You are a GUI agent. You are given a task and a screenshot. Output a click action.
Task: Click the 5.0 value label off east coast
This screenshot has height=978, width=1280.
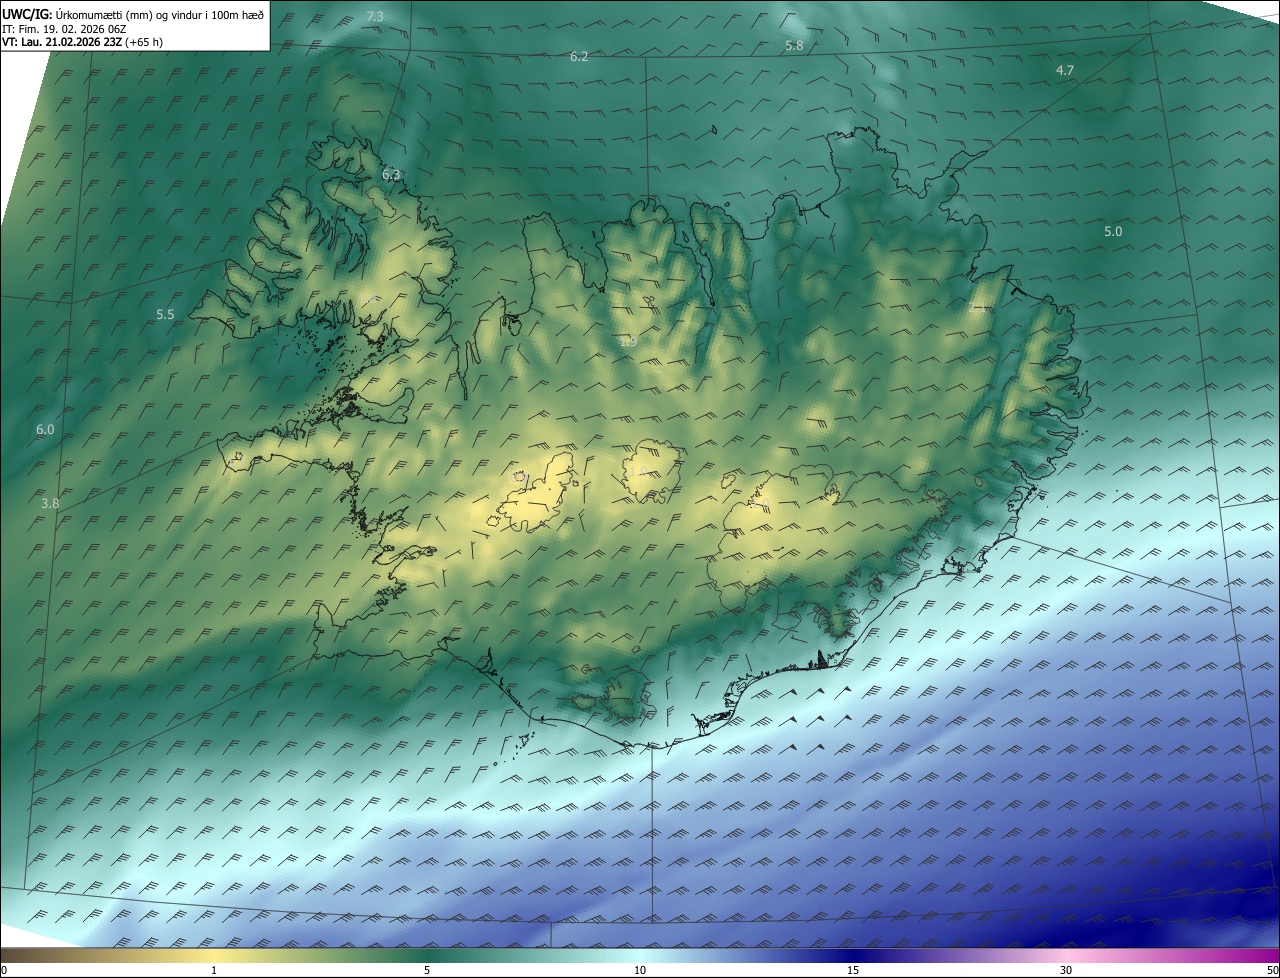click(1113, 232)
